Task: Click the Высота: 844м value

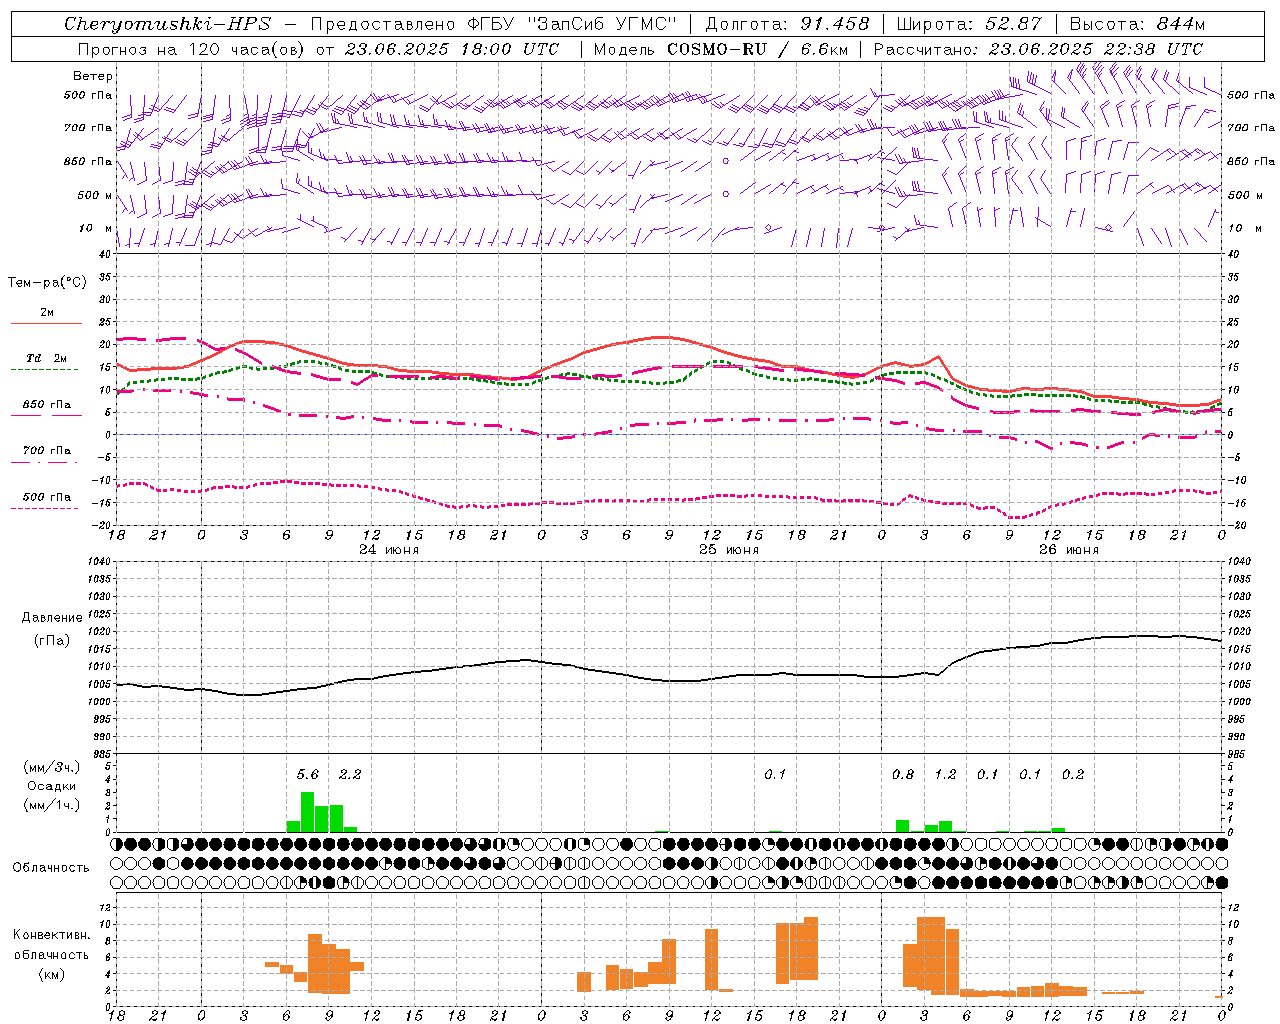Action: (x=1137, y=24)
